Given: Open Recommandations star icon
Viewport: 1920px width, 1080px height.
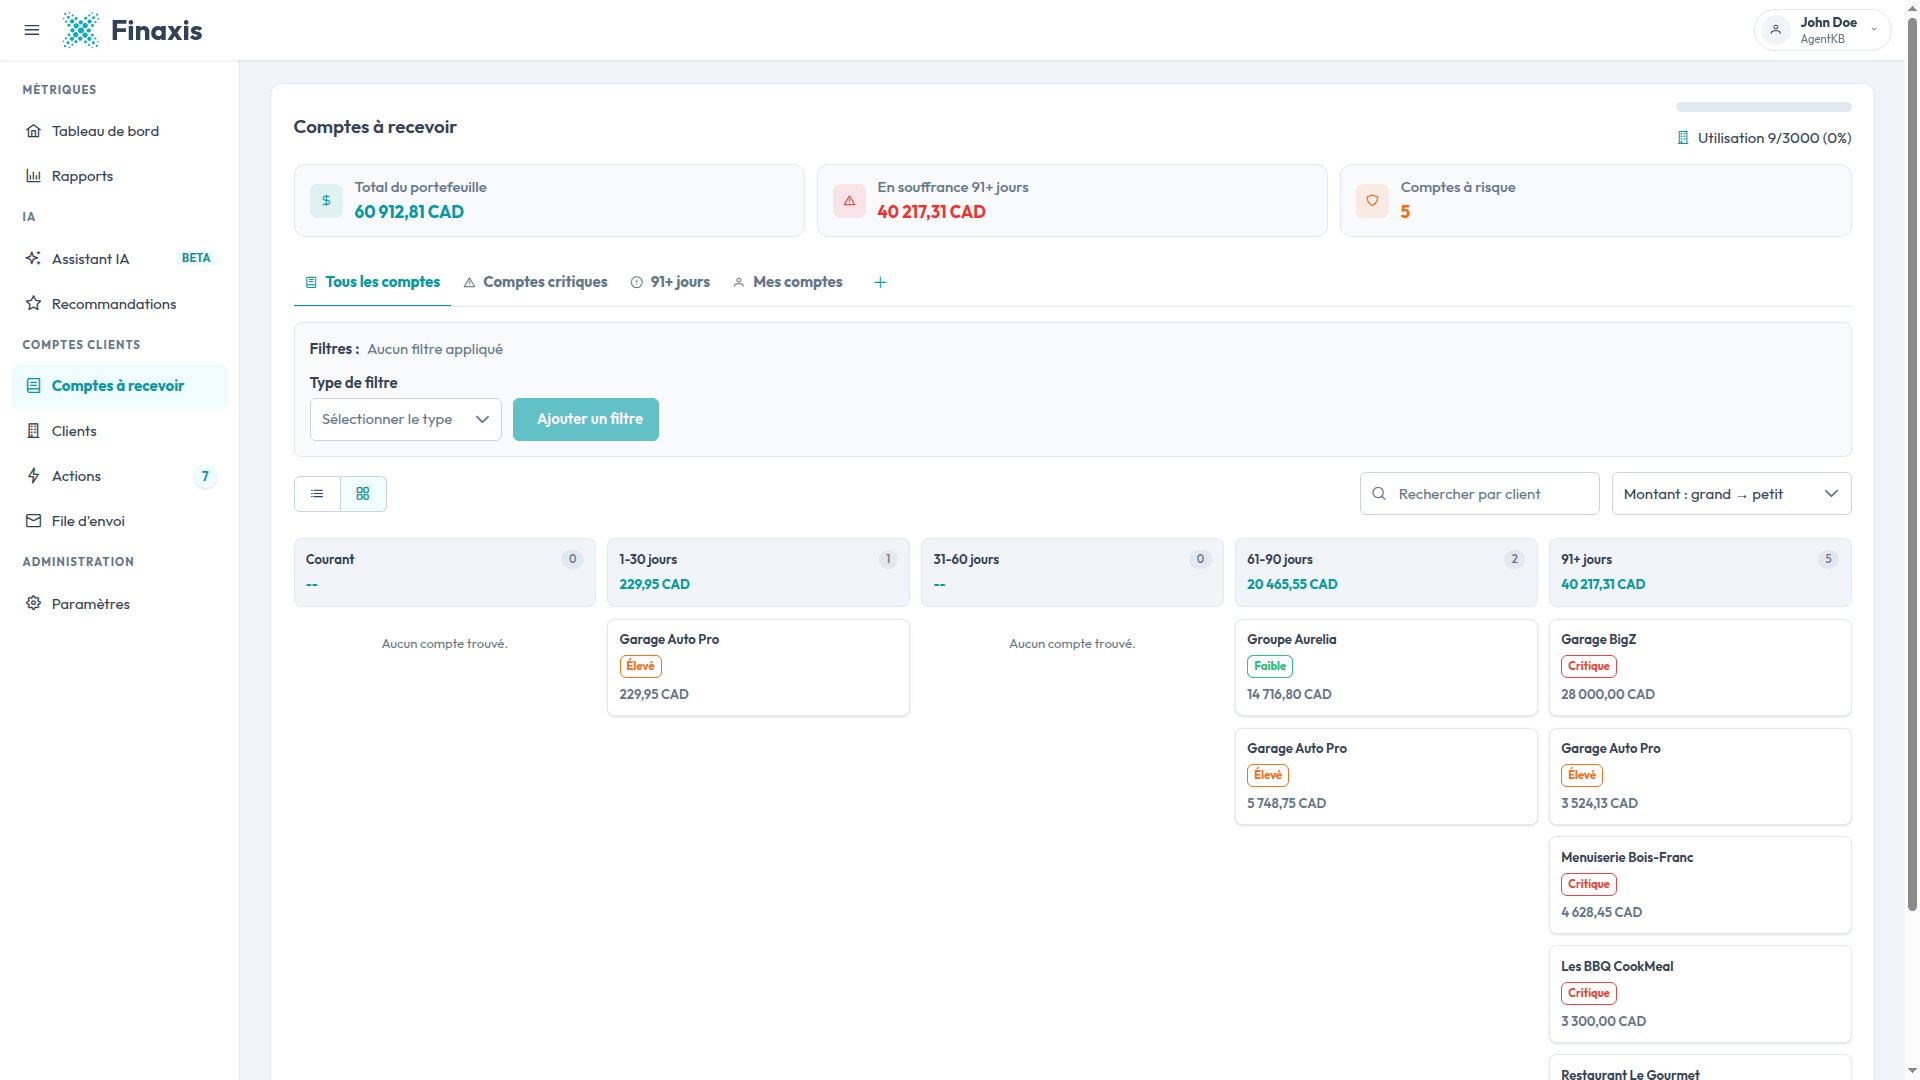Looking at the screenshot, I should click(33, 304).
